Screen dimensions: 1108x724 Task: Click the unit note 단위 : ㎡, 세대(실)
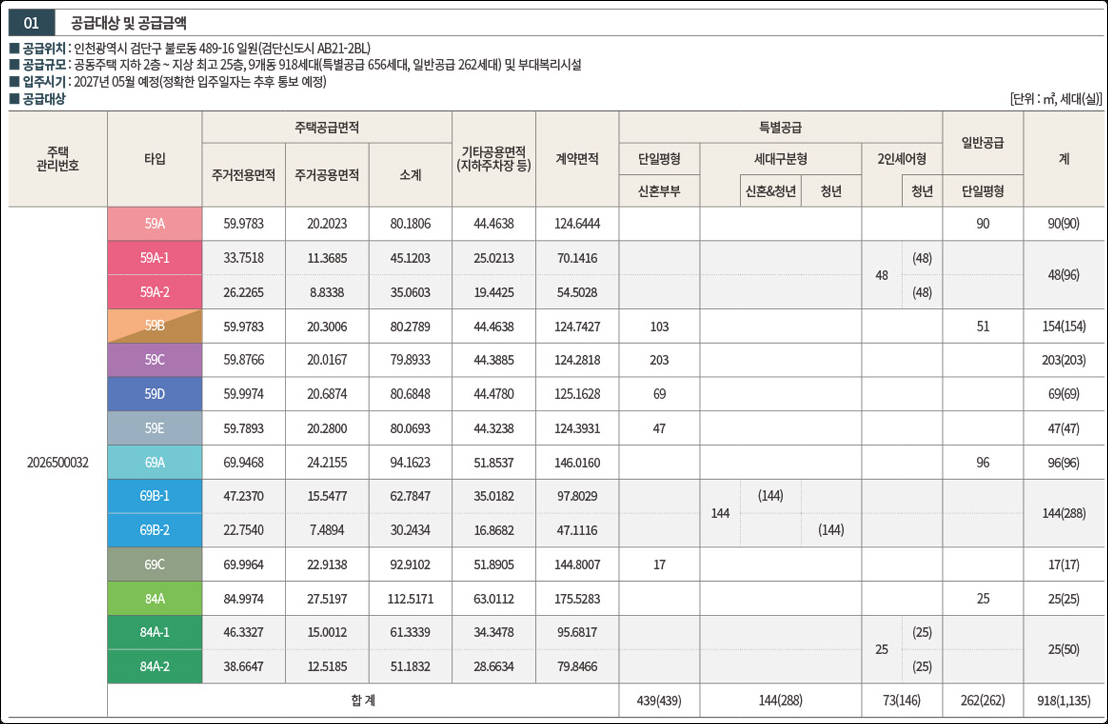coord(1056,99)
